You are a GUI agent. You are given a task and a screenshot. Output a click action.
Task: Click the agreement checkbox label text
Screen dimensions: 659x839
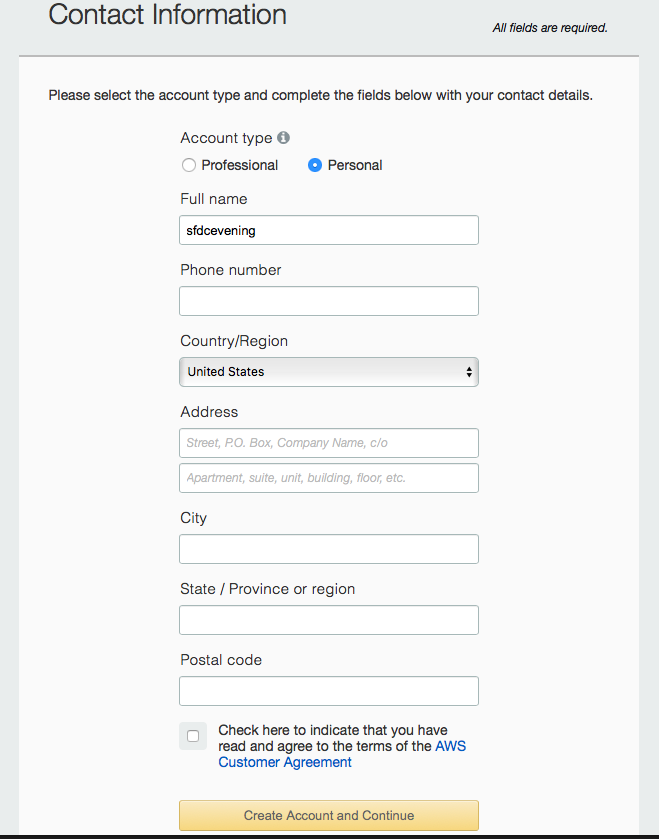342,746
